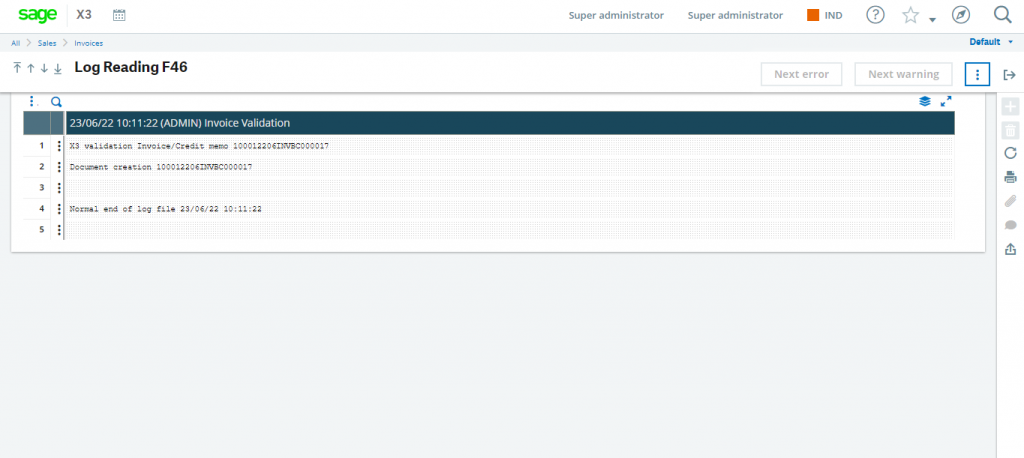Click the Invoices breadcrumb link
The height and width of the screenshot is (458, 1024).
(x=88, y=43)
